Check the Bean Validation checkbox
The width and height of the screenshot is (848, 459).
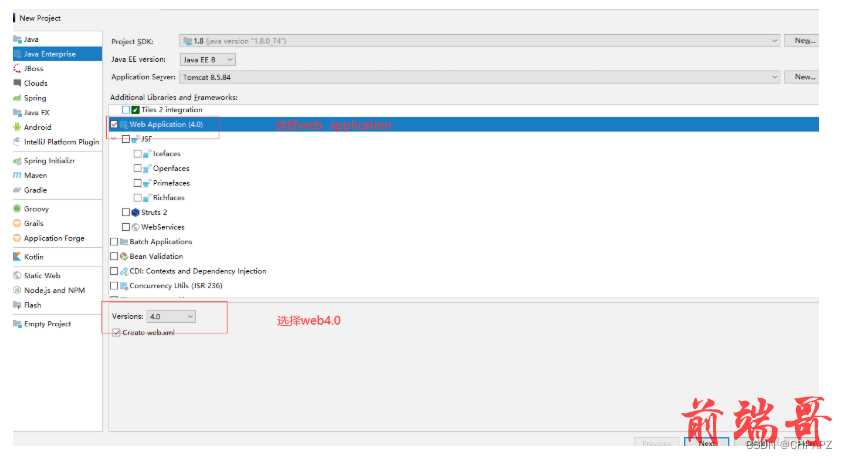[114, 256]
